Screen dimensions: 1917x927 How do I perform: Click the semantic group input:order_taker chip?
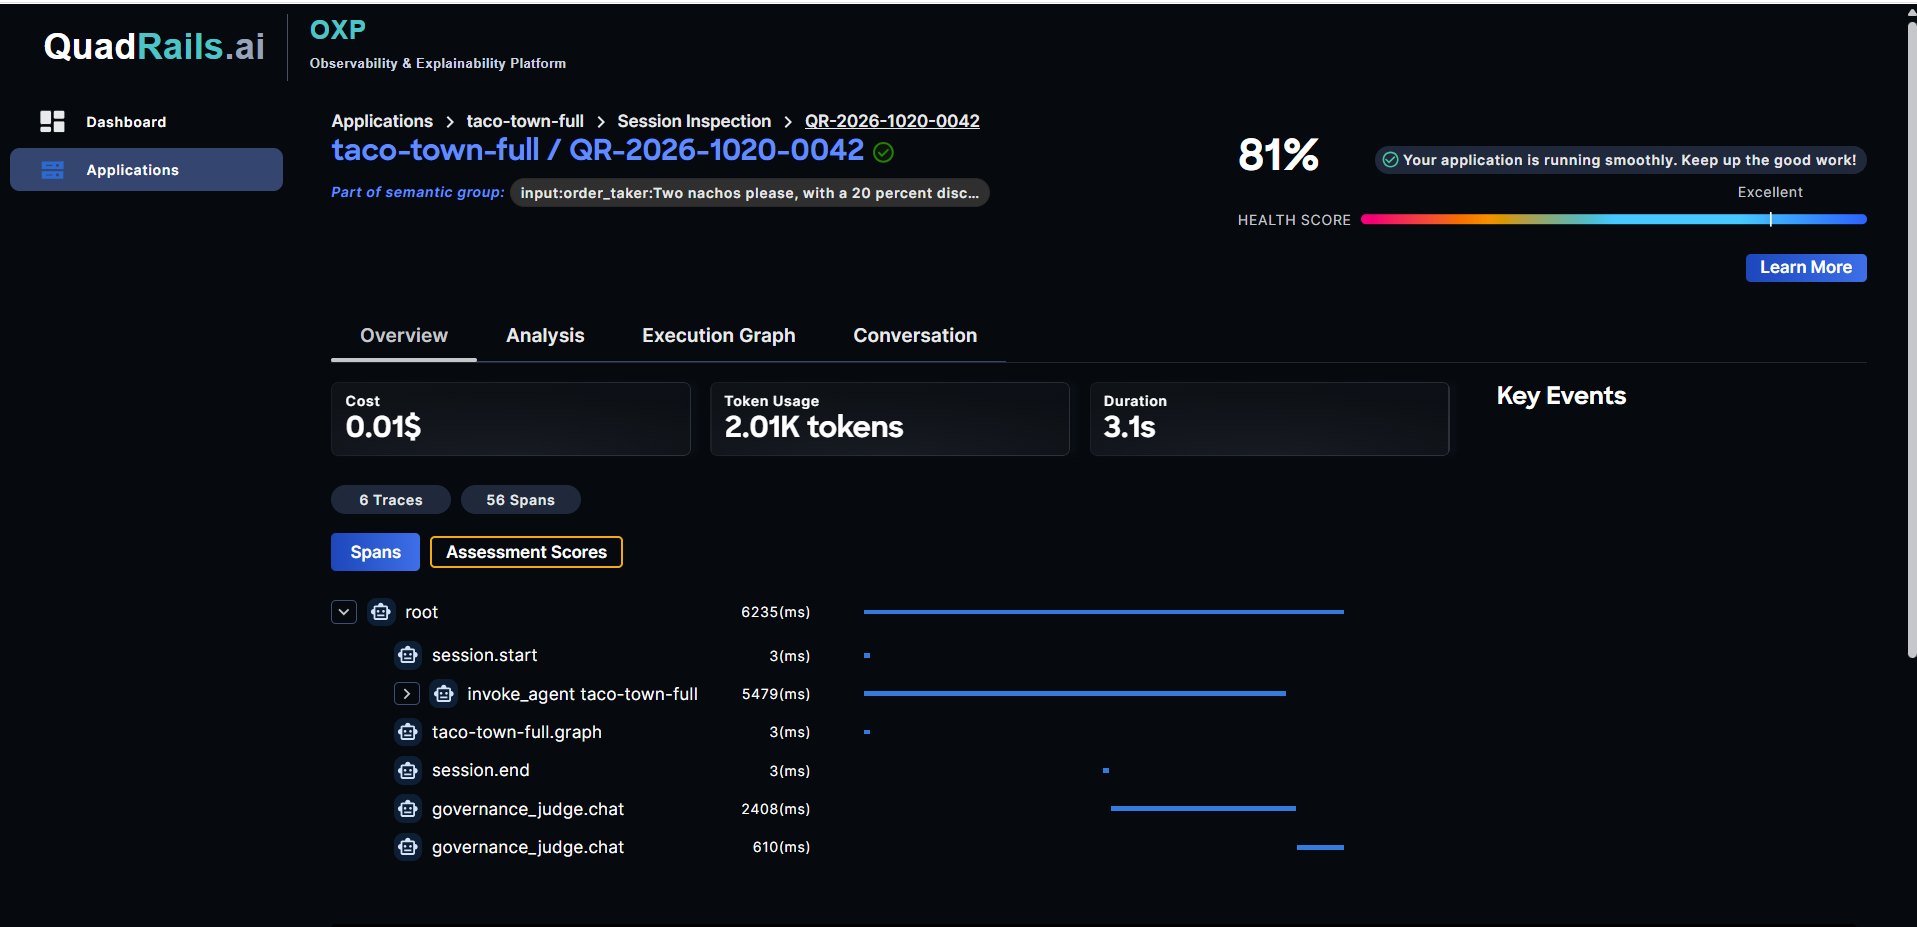coord(750,193)
